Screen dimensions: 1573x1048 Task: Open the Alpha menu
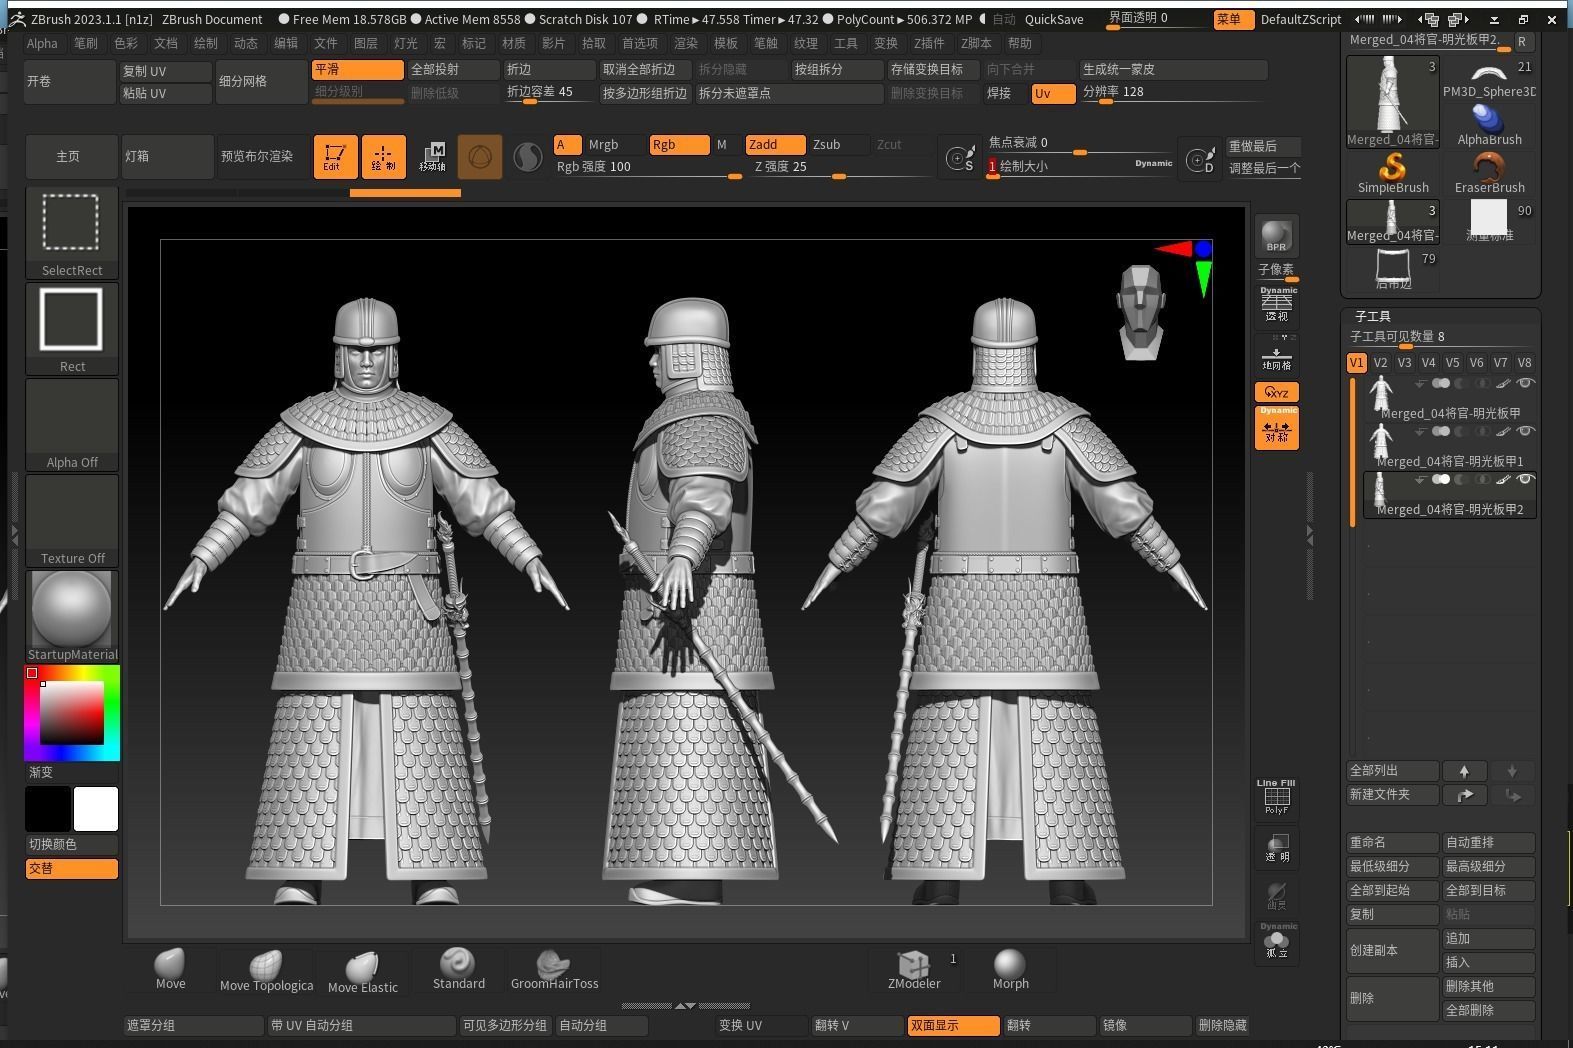(42, 43)
